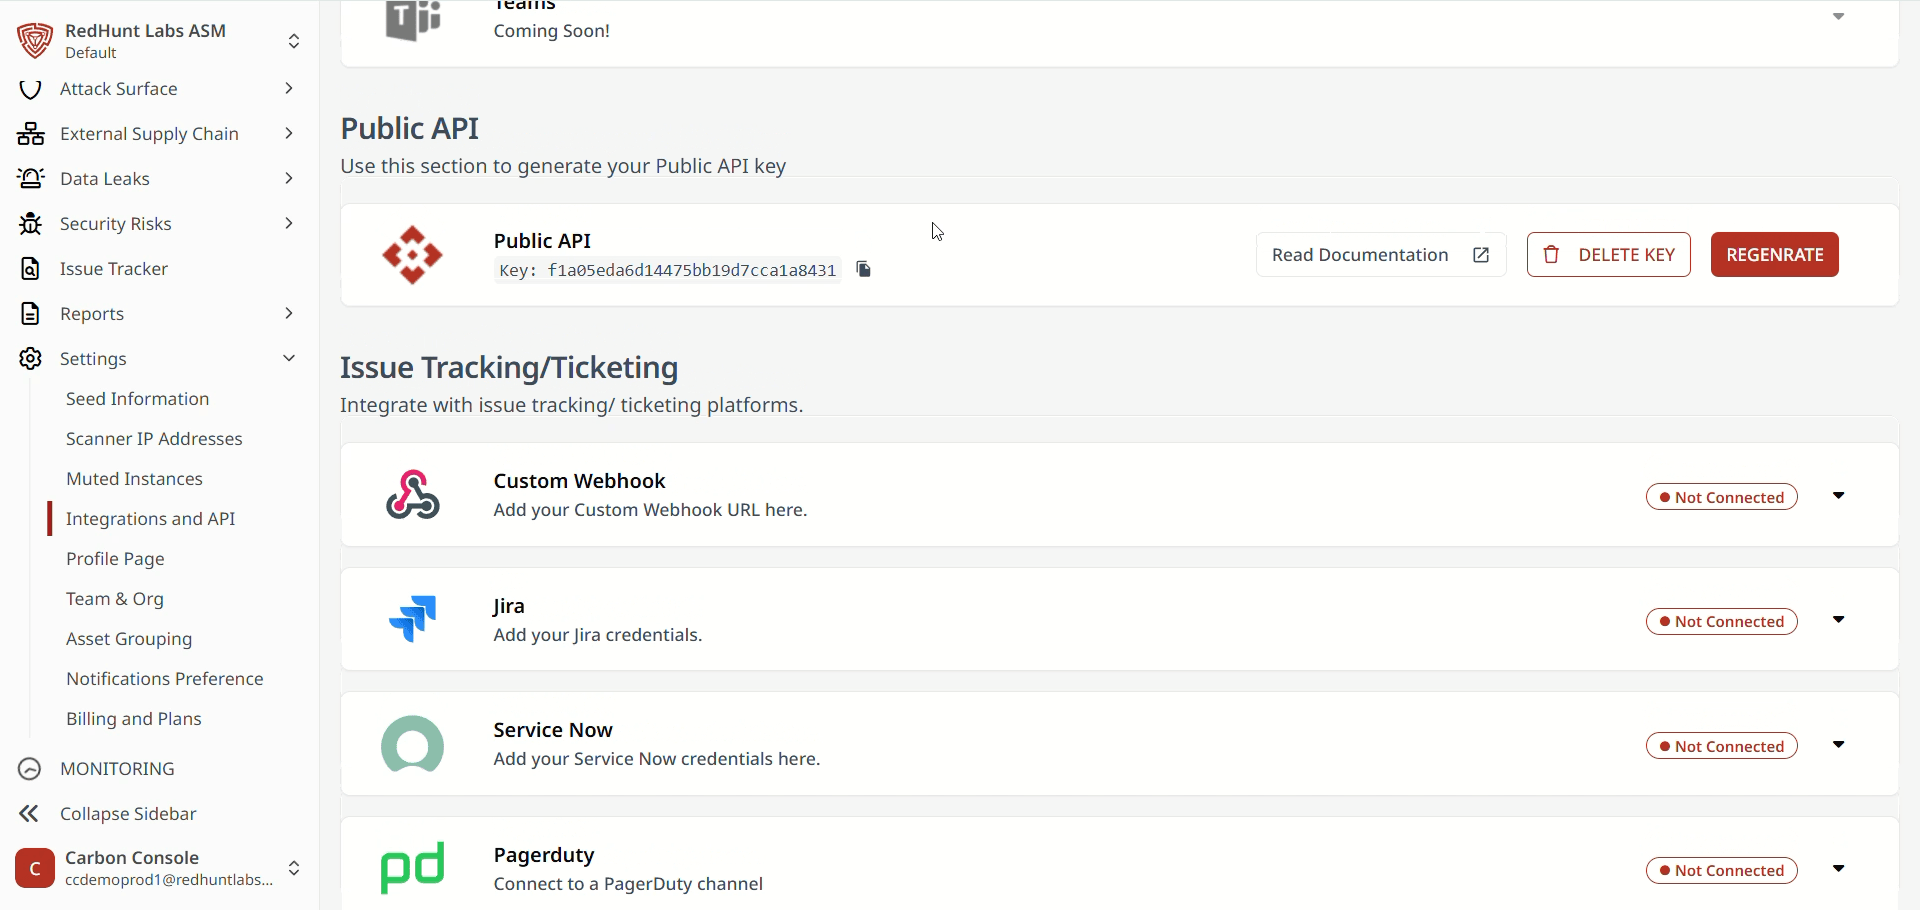Click the Issue Tracker document icon
Screen dimensions: 1920x910
pyautogui.click(x=30, y=269)
